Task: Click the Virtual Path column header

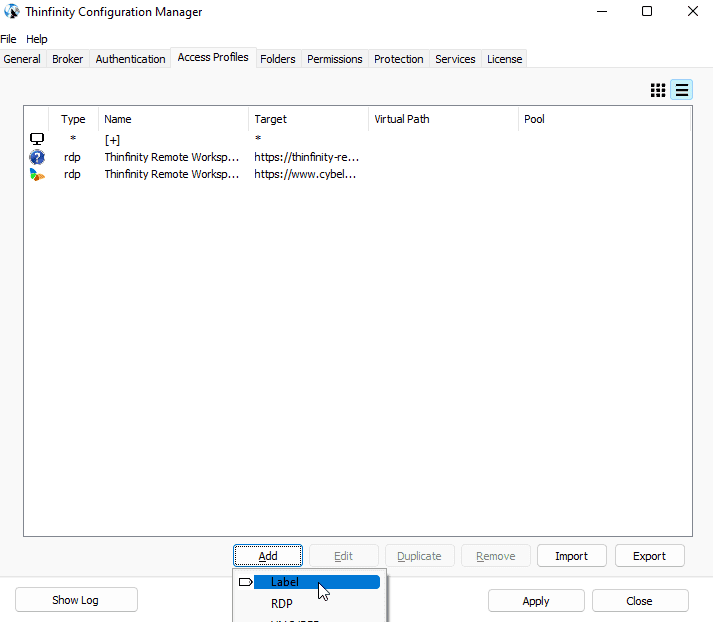Action: coord(443,119)
